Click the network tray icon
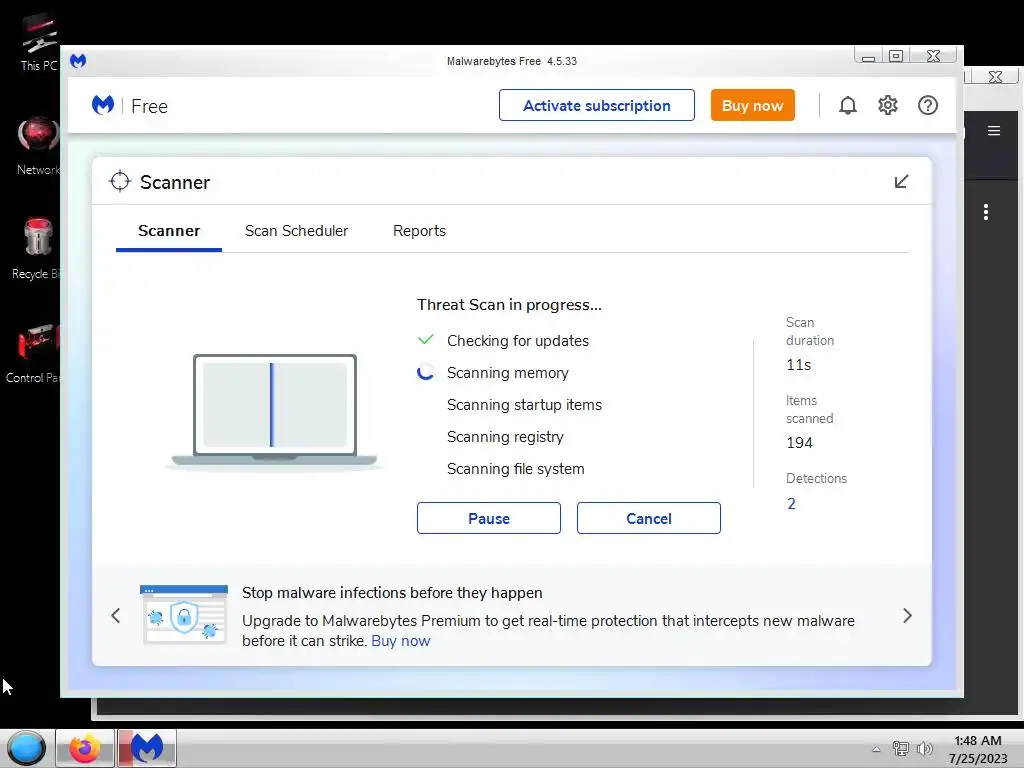The width and height of the screenshot is (1024, 768). coord(901,749)
